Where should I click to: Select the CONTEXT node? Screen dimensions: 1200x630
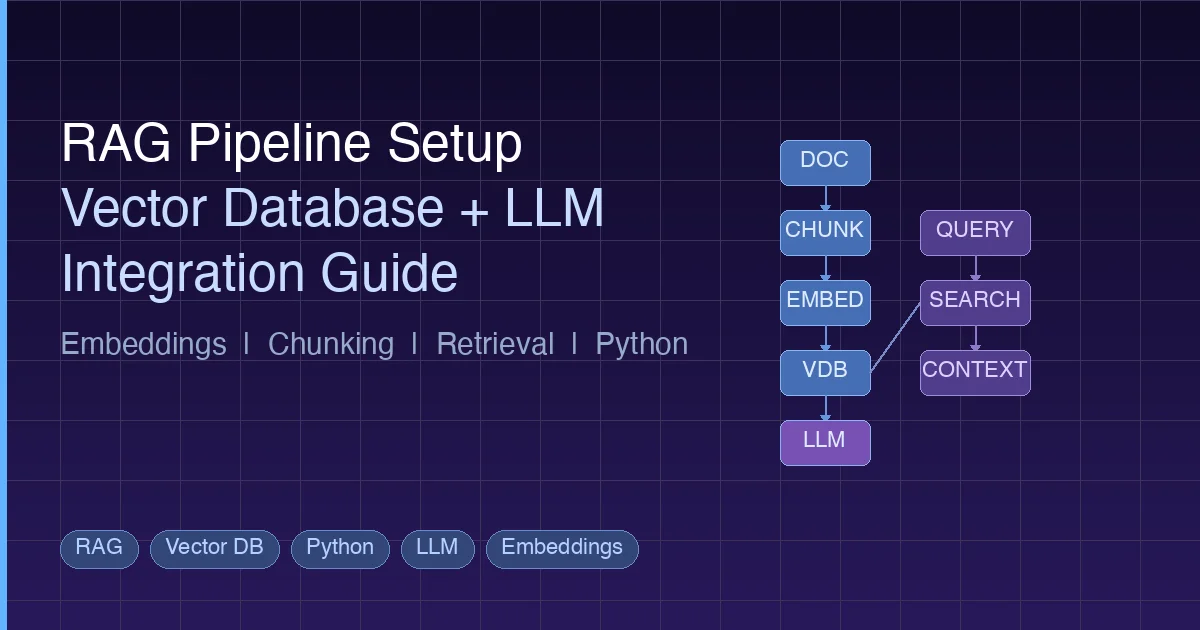(975, 372)
